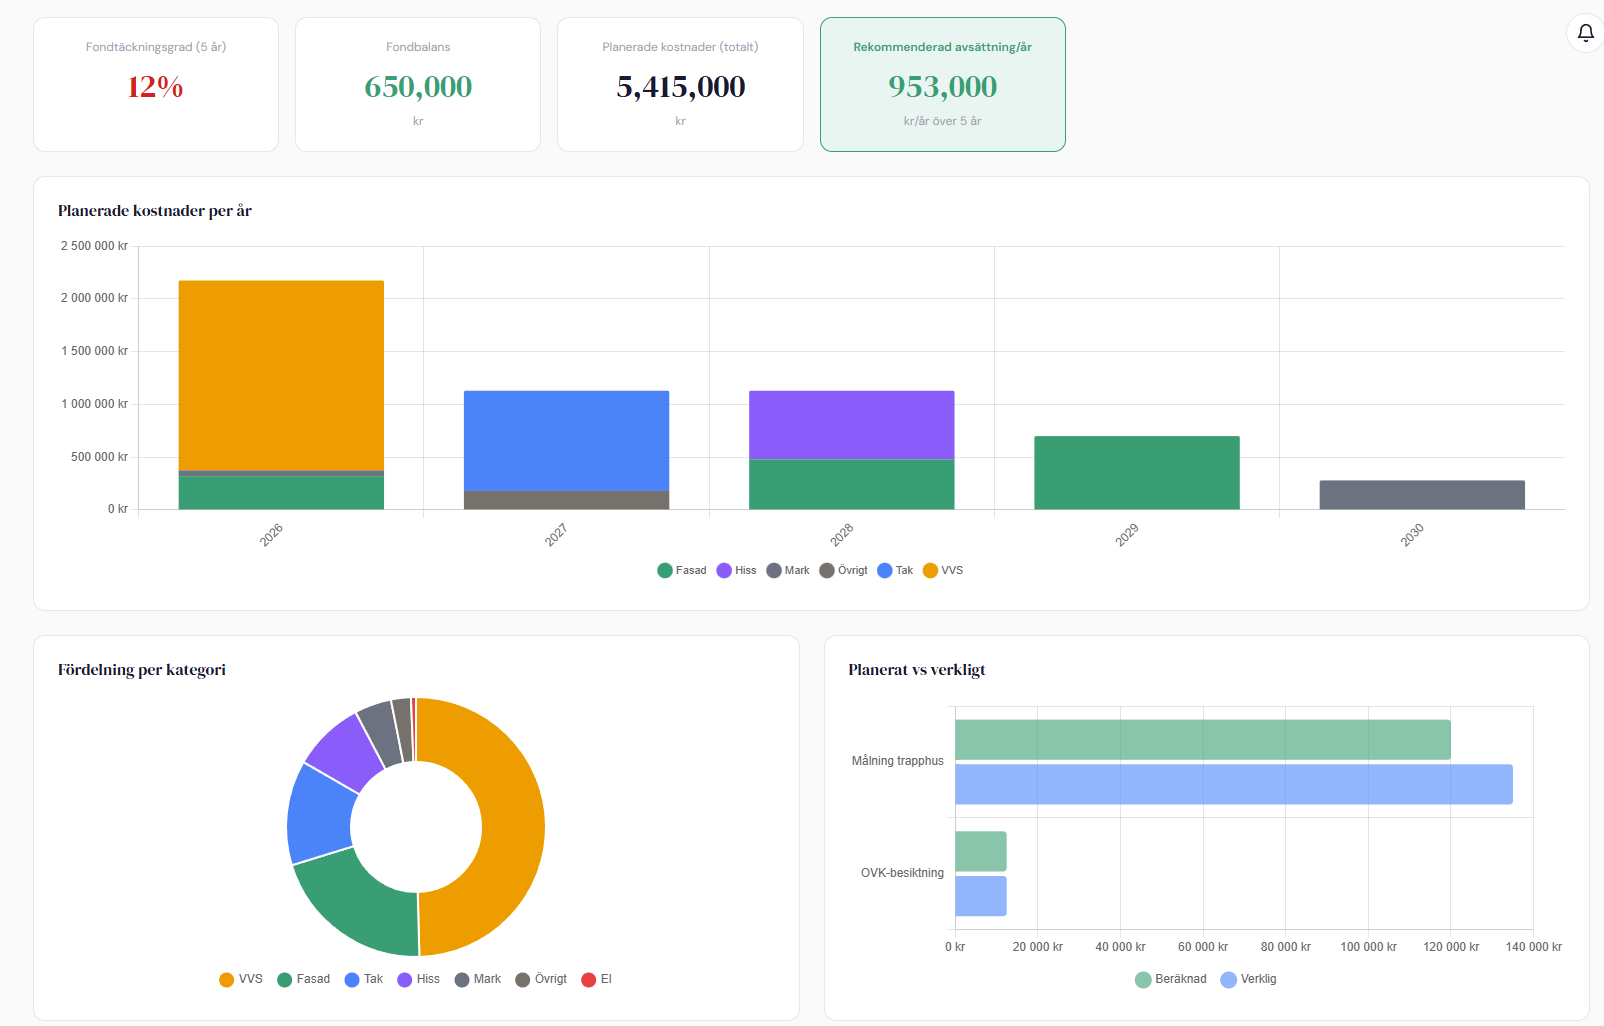Viewport: 1604px width, 1026px height.
Task: Toggle Hiss series in yearly cost legend
Action: (736, 570)
